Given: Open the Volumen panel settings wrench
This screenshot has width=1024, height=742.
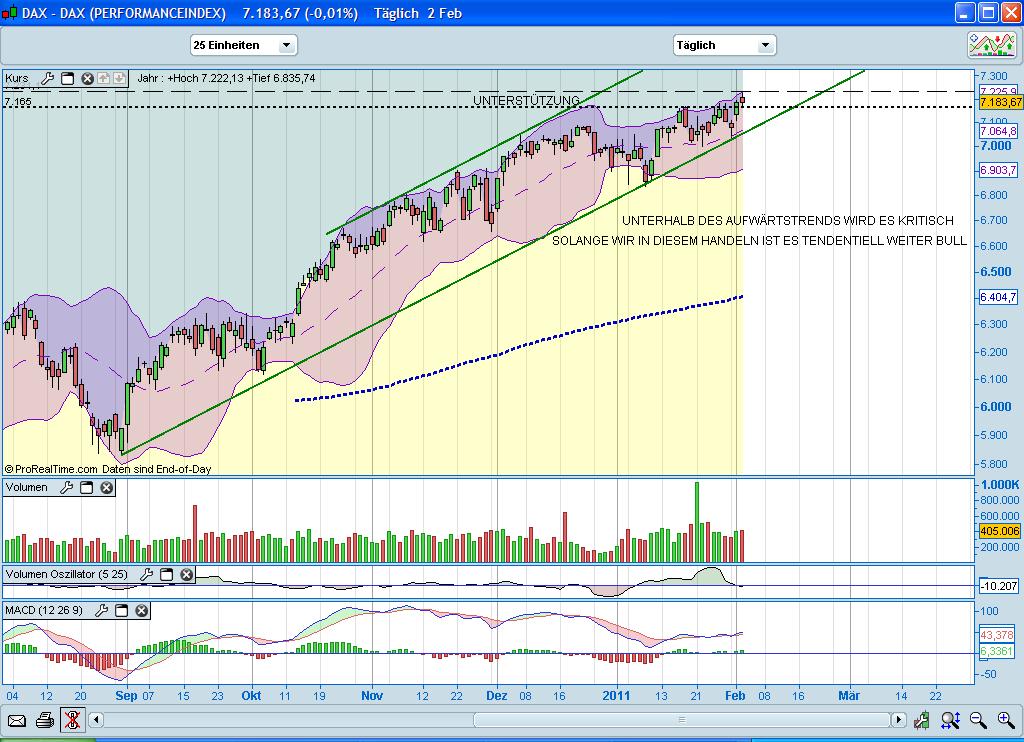Looking at the screenshot, I should (x=66, y=487).
